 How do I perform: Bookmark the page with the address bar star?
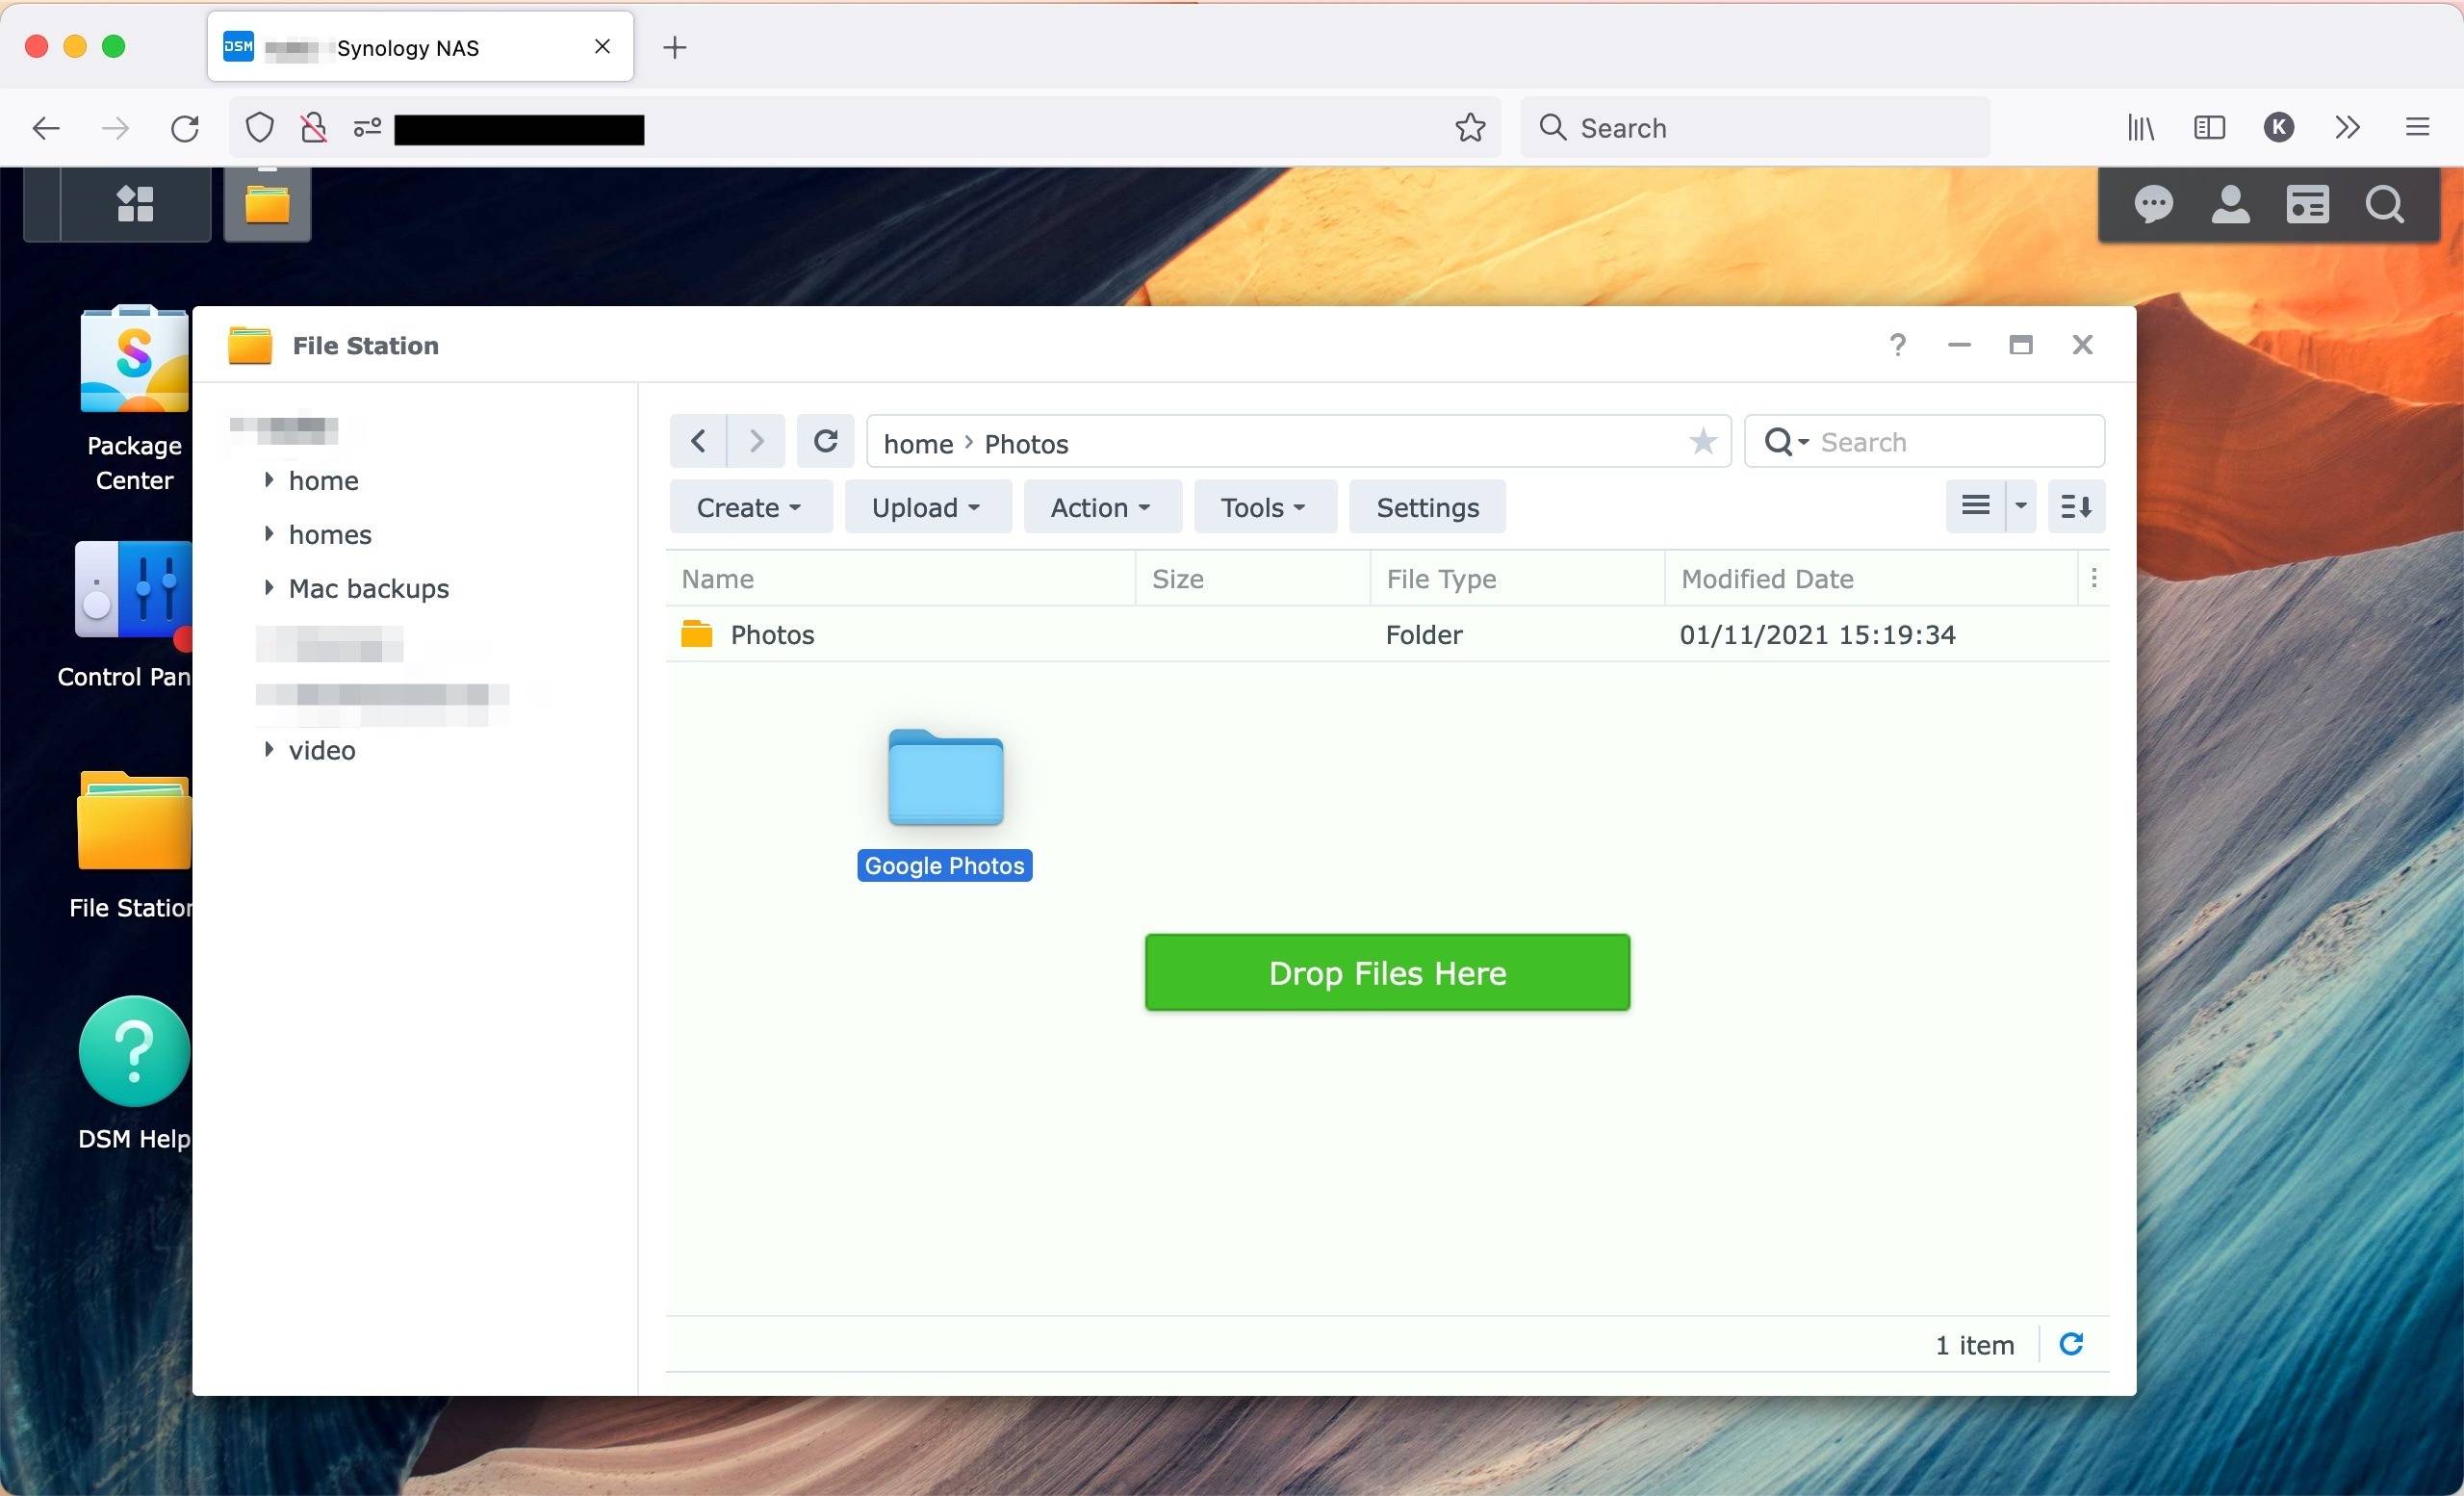point(1469,128)
